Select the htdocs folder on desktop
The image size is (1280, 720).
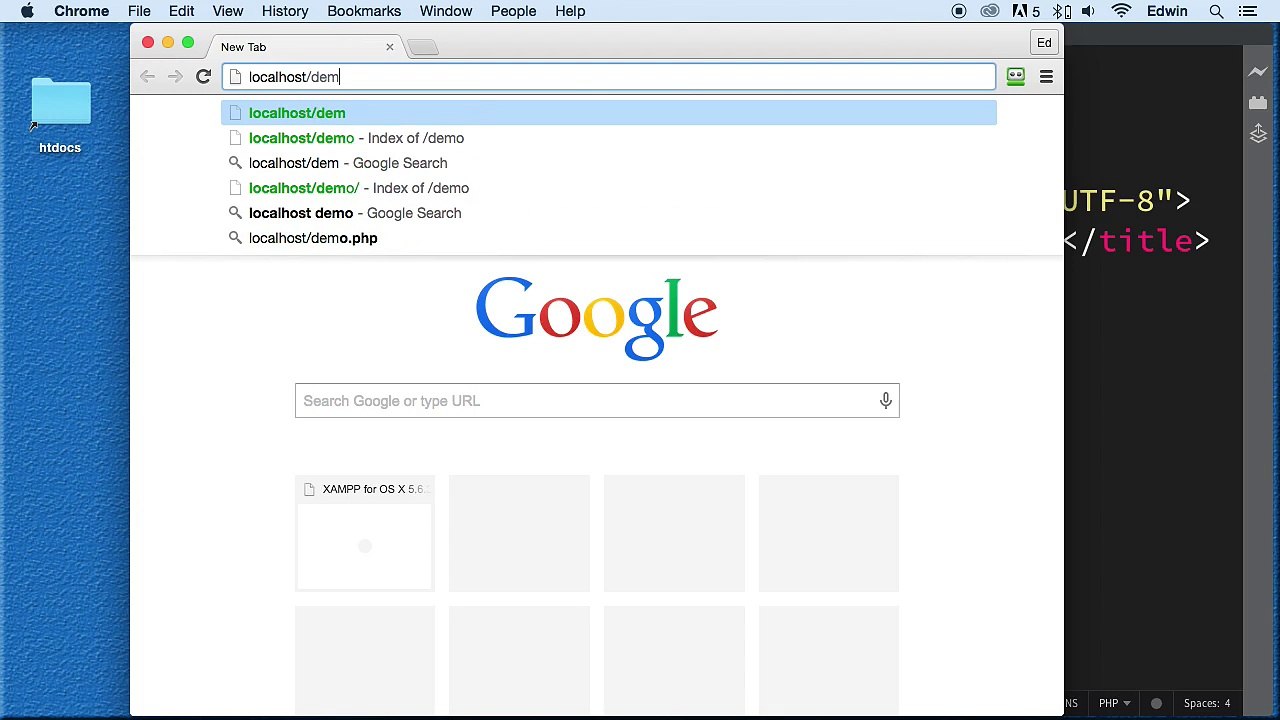60,117
